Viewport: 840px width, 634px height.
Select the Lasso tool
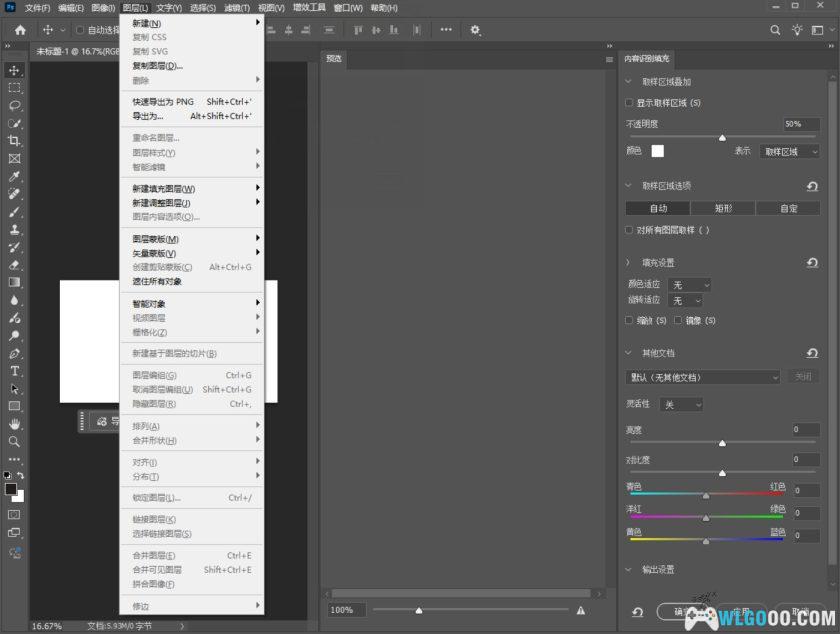tap(14, 105)
